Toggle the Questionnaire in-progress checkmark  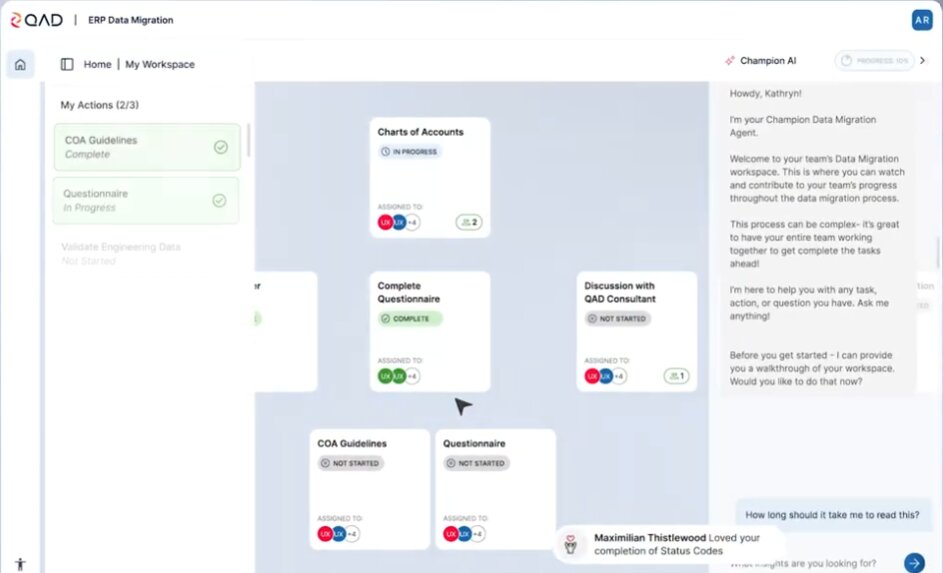pyautogui.click(x=220, y=200)
